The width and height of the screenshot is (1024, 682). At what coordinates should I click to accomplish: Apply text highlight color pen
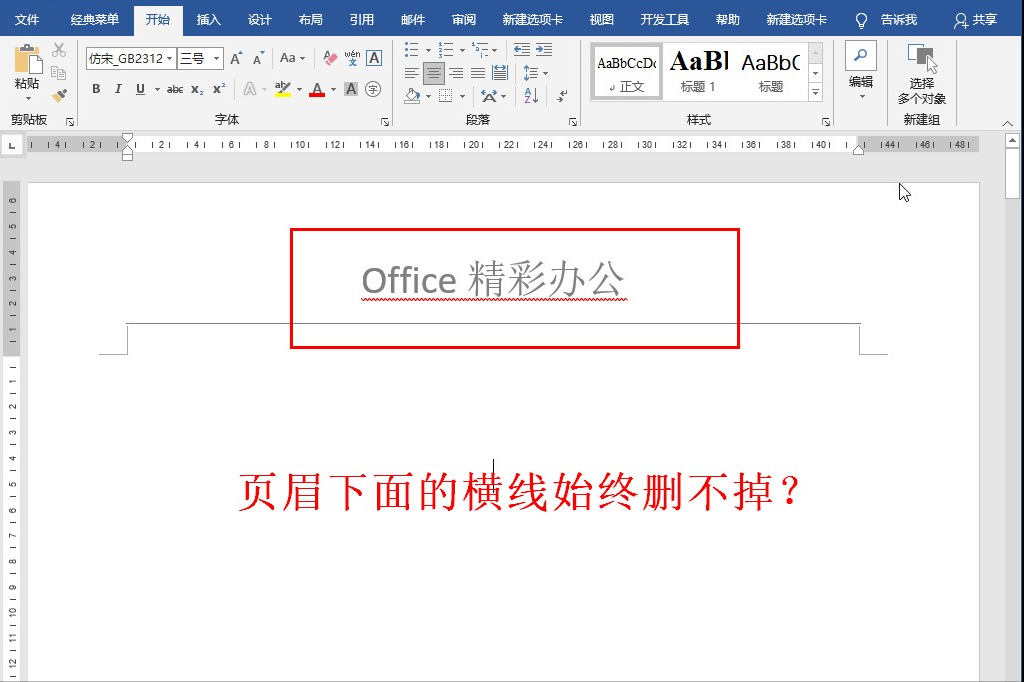[x=283, y=89]
